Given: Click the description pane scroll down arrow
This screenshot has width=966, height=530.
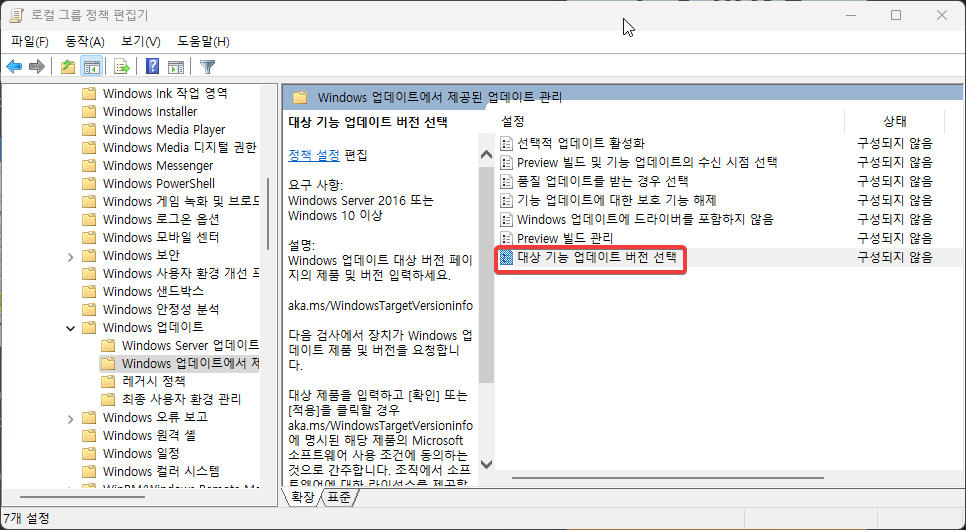Looking at the screenshot, I should pos(486,464).
